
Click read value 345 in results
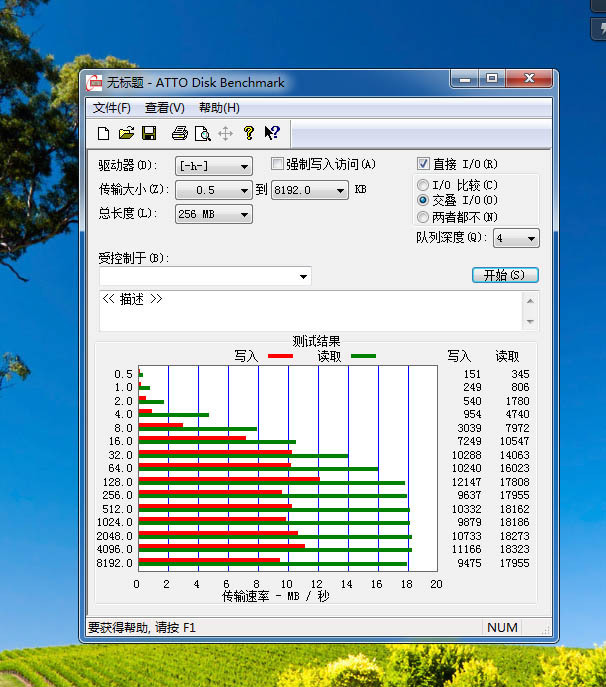(x=520, y=374)
